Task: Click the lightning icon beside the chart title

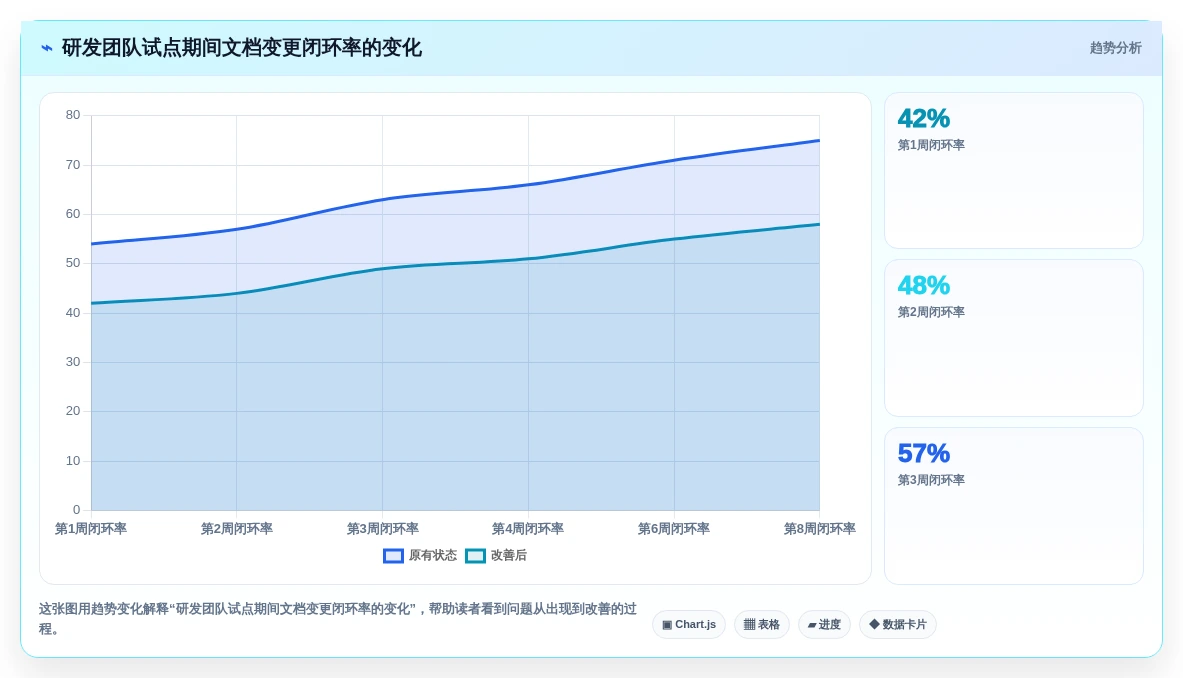Action: pos(47,48)
